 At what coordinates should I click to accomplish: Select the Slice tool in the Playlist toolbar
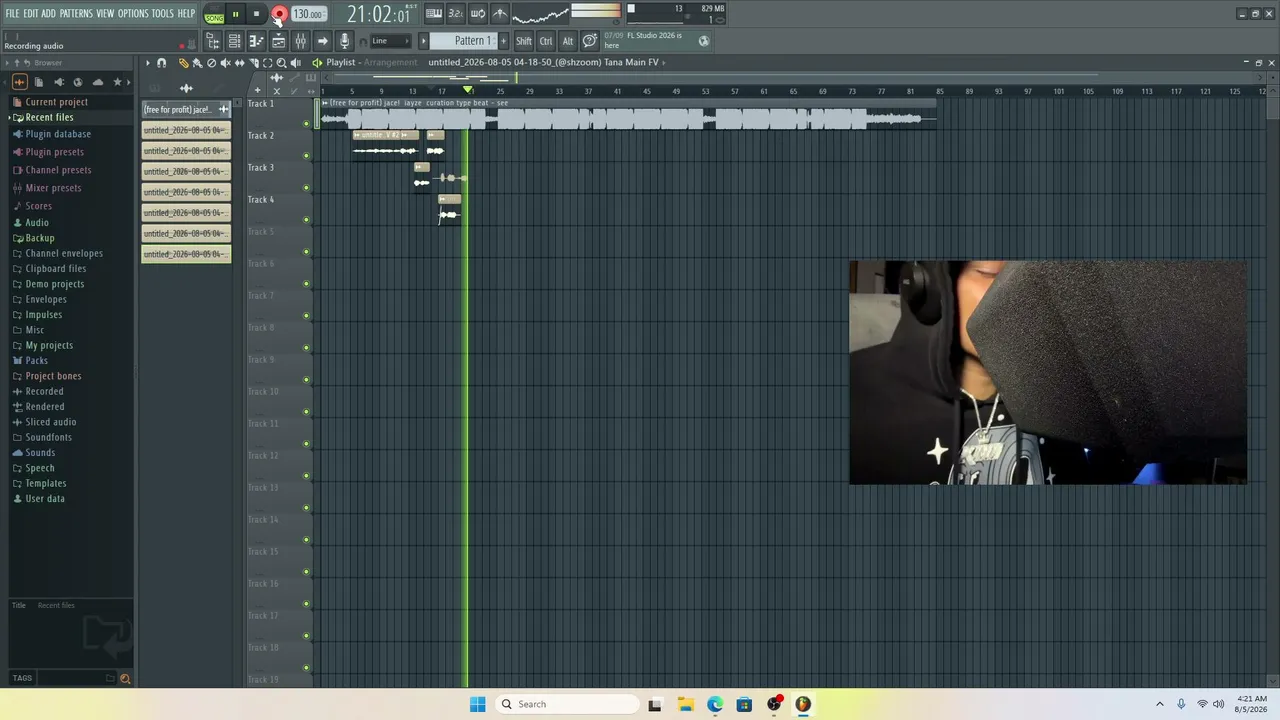click(253, 63)
